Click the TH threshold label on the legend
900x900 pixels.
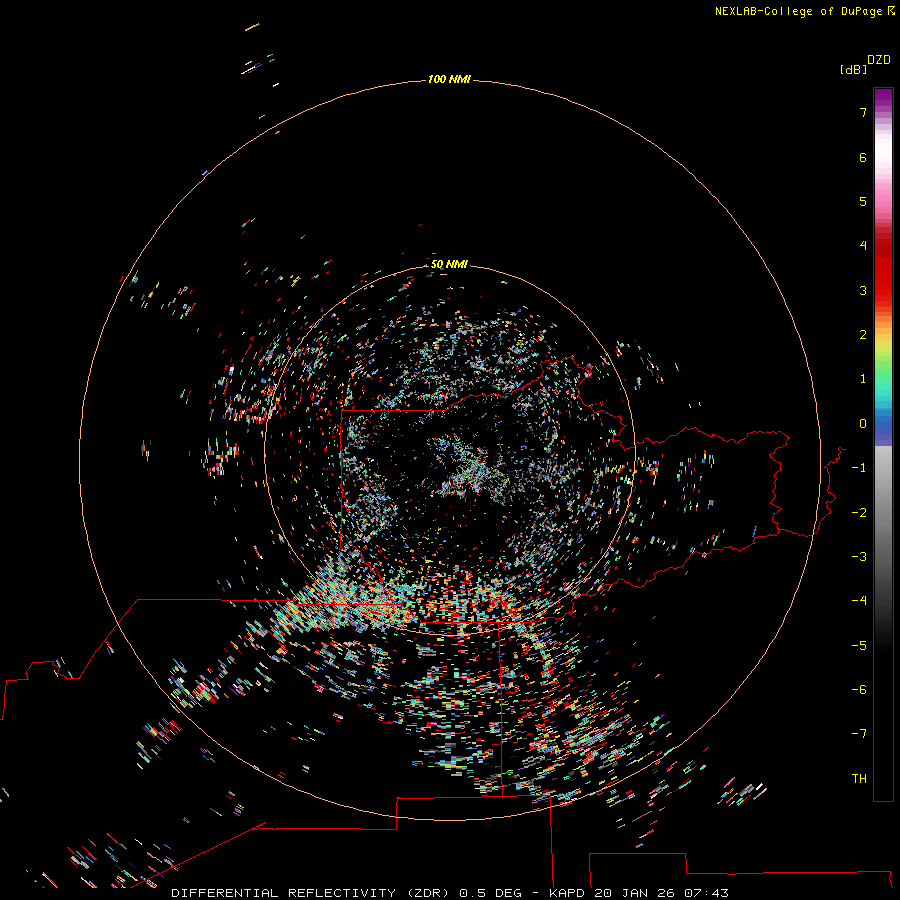[x=859, y=779]
